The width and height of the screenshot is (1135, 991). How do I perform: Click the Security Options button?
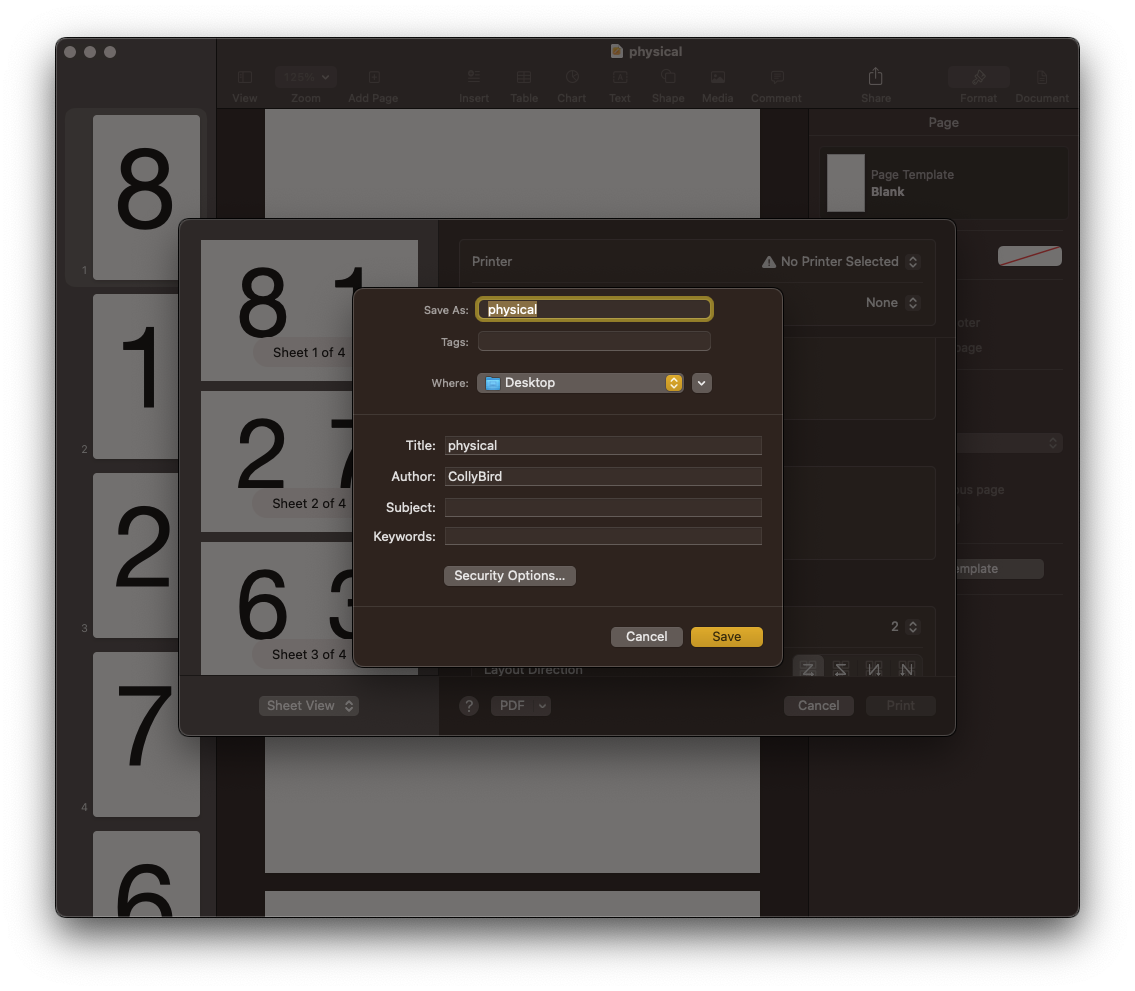509,576
